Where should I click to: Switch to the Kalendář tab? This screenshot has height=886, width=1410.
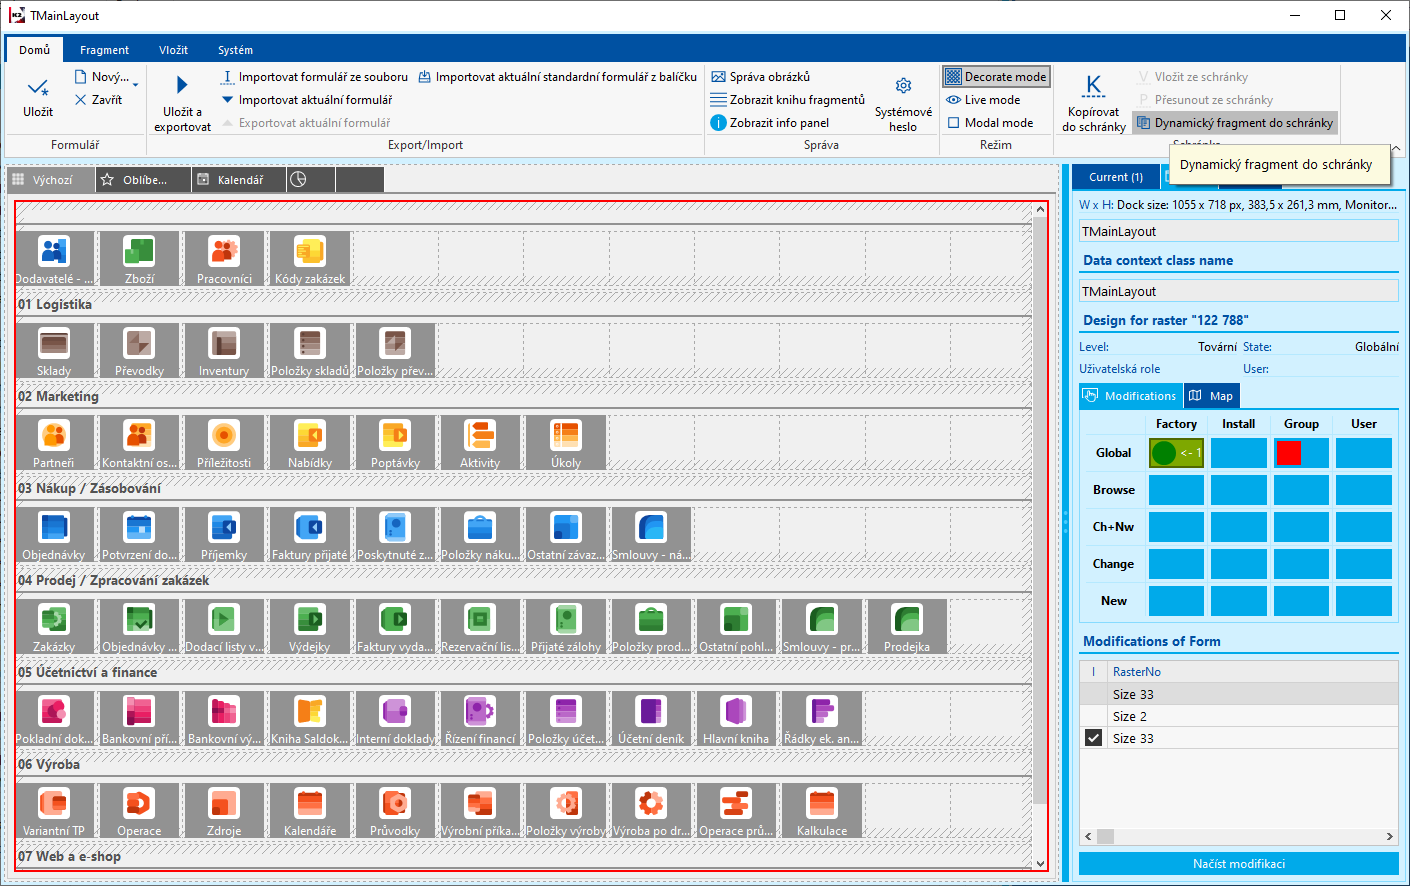(240, 180)
